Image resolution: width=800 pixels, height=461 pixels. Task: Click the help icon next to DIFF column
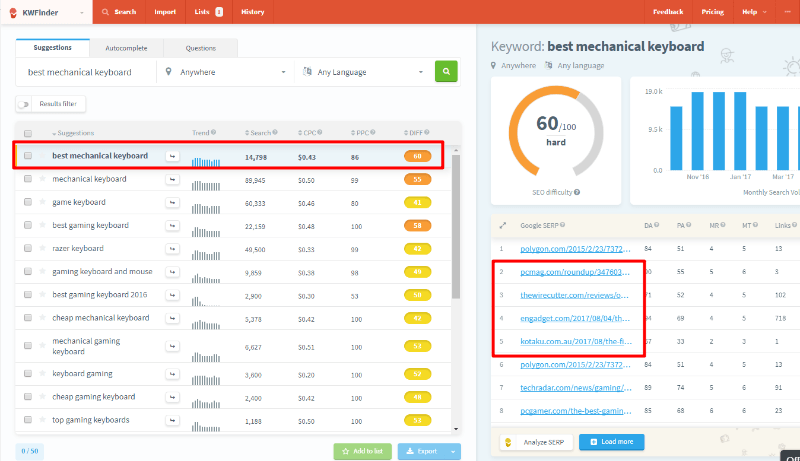pyautogui.click(x=427, y=132)
